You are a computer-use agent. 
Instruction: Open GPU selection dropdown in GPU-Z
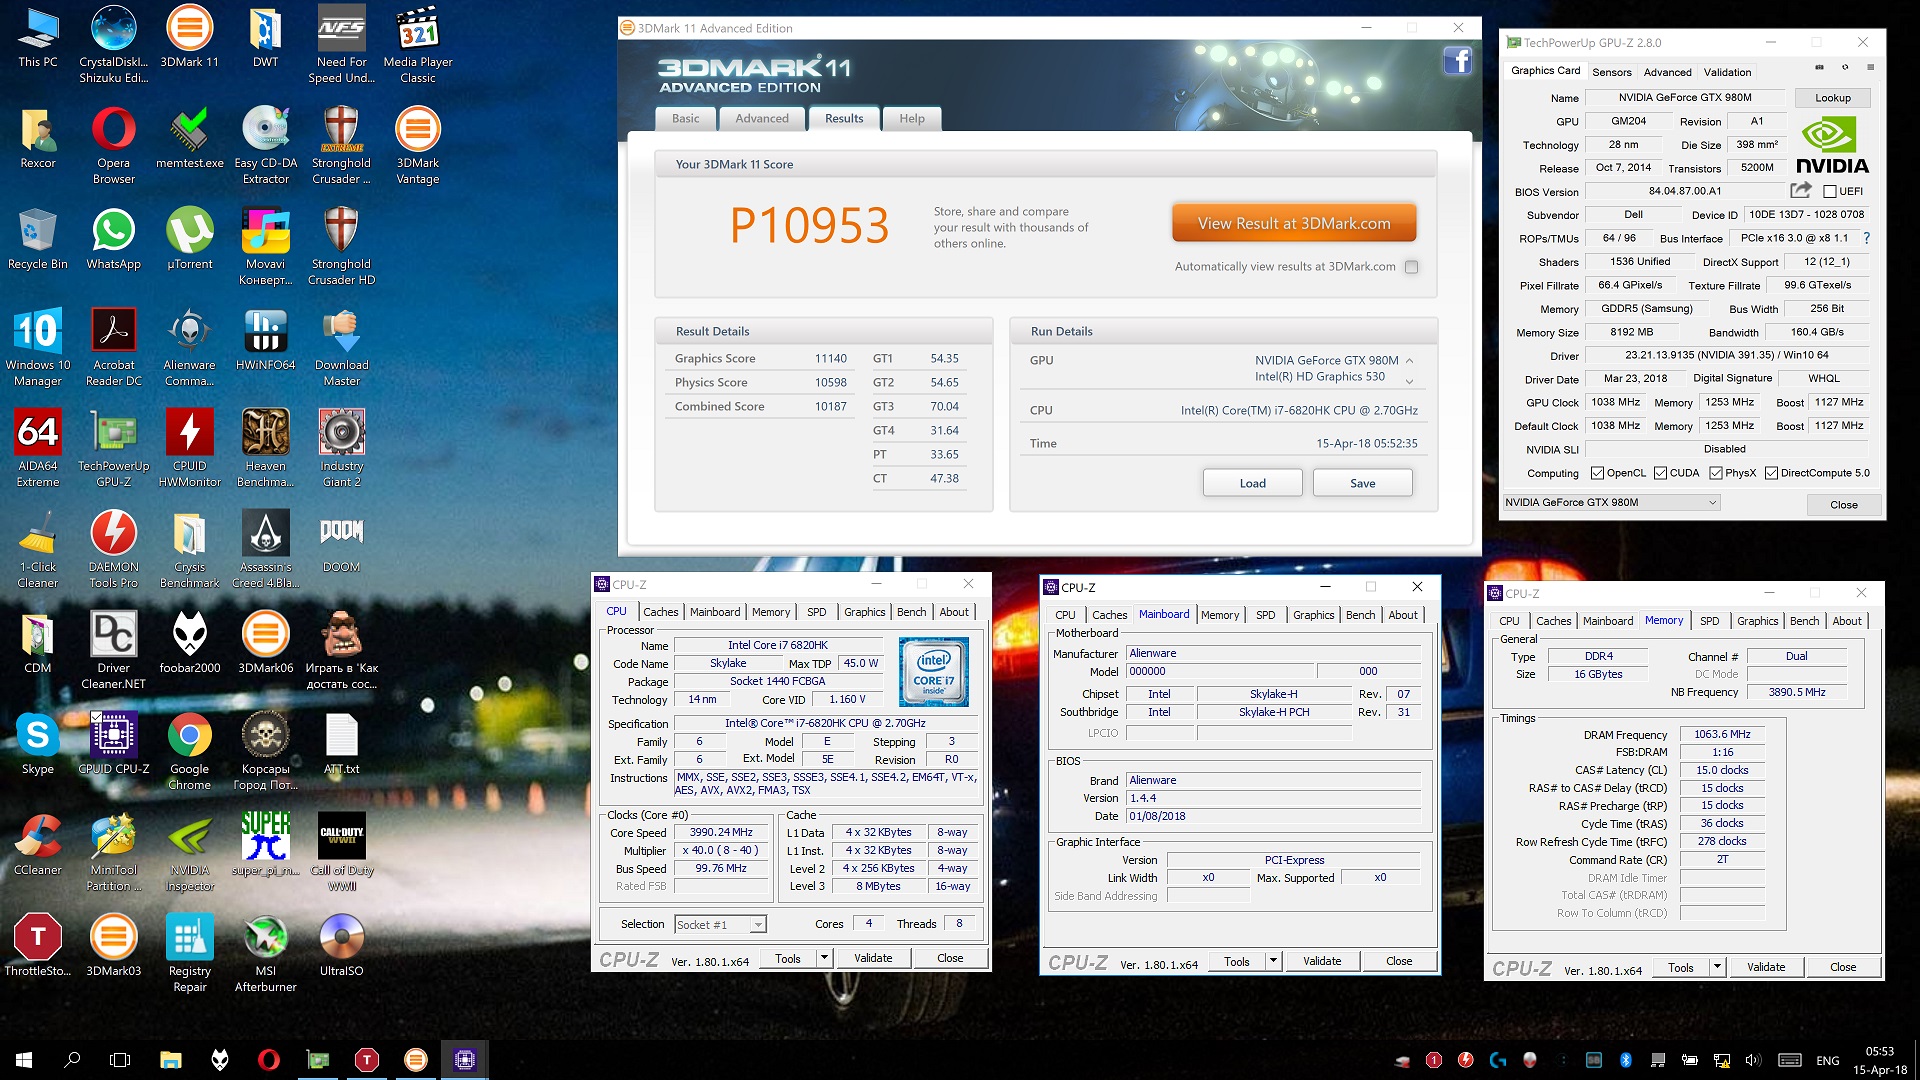(x=1611, y=503)
